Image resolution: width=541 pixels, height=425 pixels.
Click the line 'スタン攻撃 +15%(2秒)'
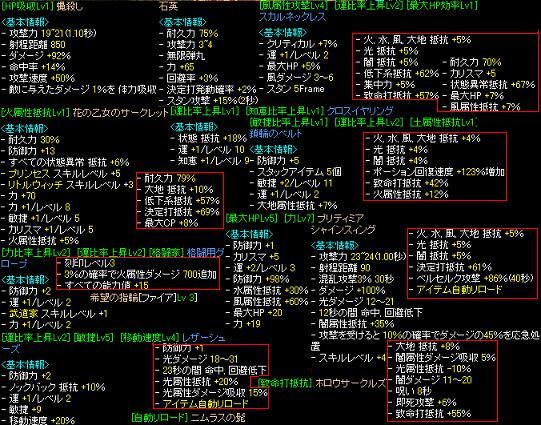coord(212,101)
